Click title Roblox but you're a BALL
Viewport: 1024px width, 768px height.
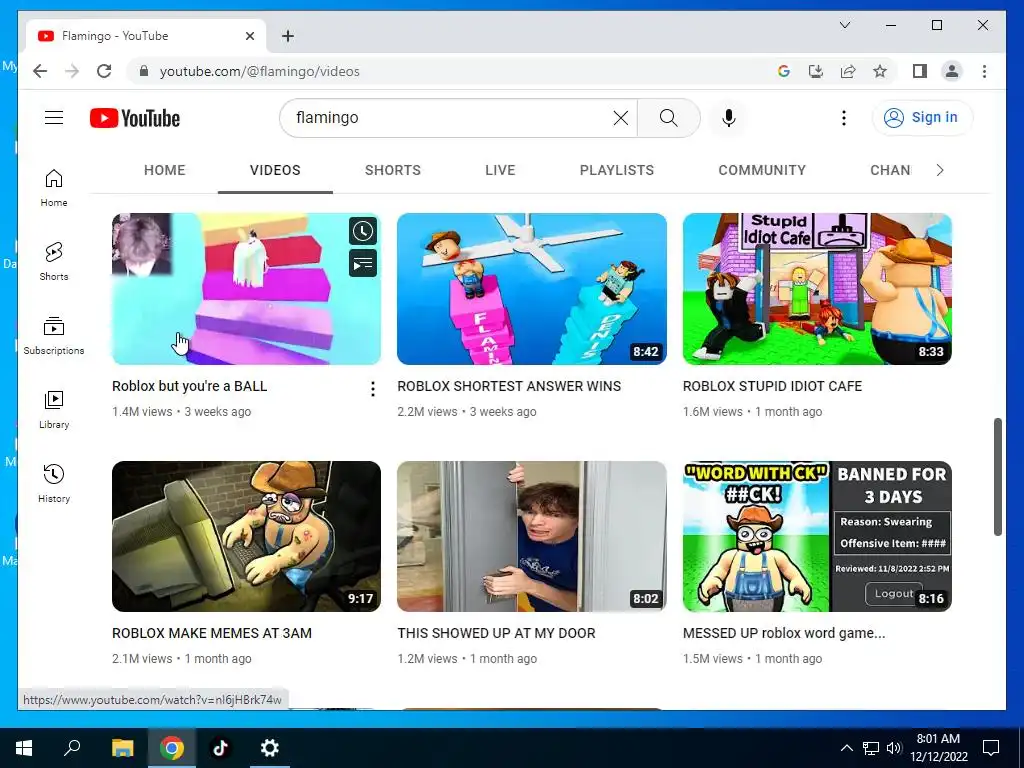click(189, 386)
